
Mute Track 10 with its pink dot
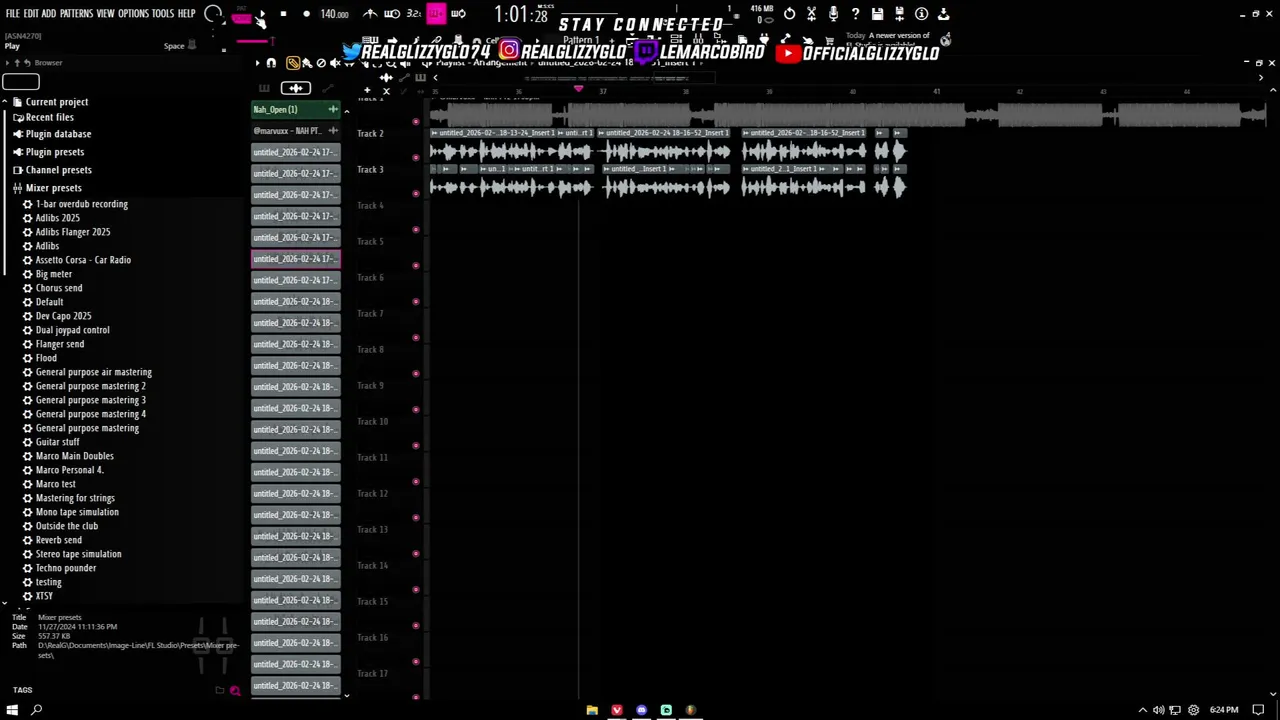click(x=416, y=445)
